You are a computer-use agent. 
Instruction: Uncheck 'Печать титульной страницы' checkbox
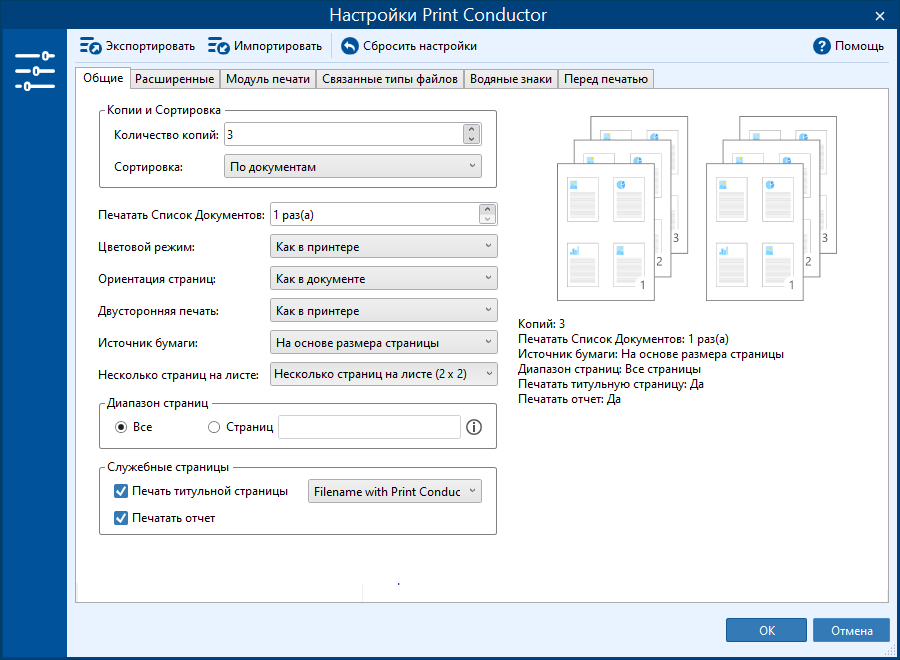coord(121,491)
